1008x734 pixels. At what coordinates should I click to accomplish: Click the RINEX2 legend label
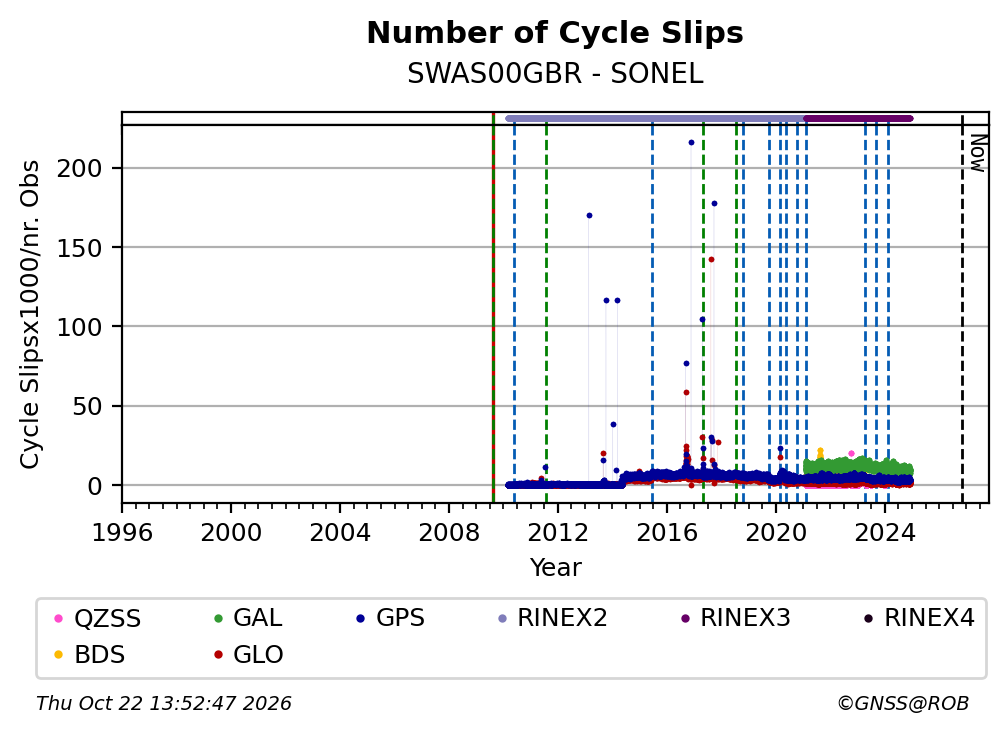point(562,618)
